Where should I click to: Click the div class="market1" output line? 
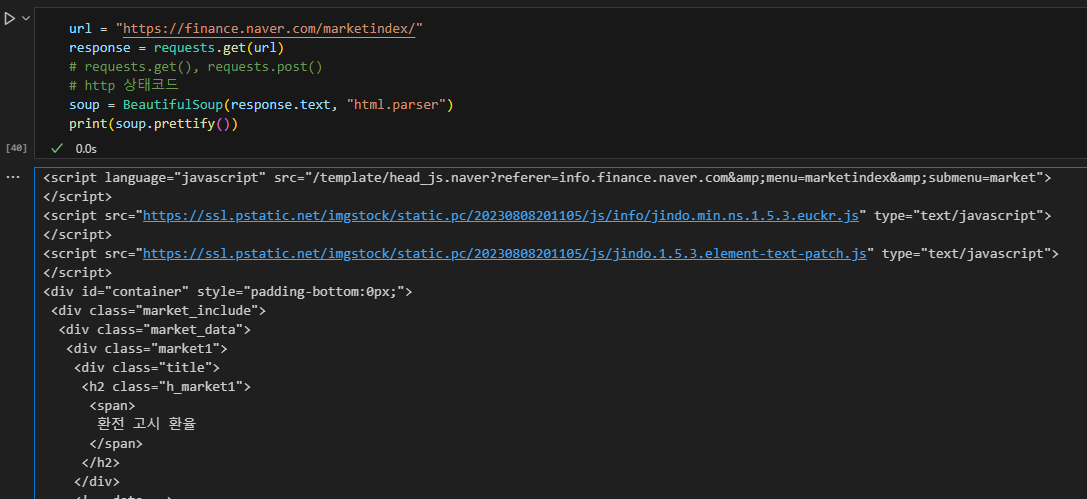click(x=147, y=349)
